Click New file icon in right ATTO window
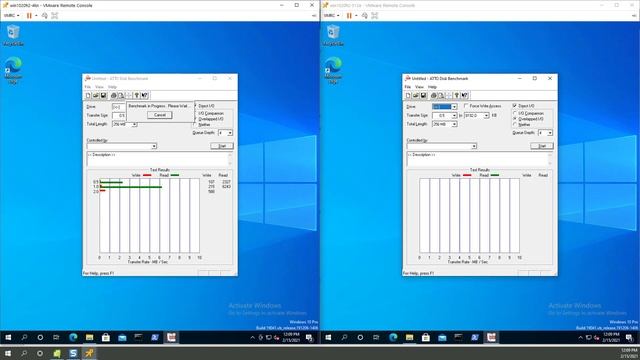 pos(408,96)
